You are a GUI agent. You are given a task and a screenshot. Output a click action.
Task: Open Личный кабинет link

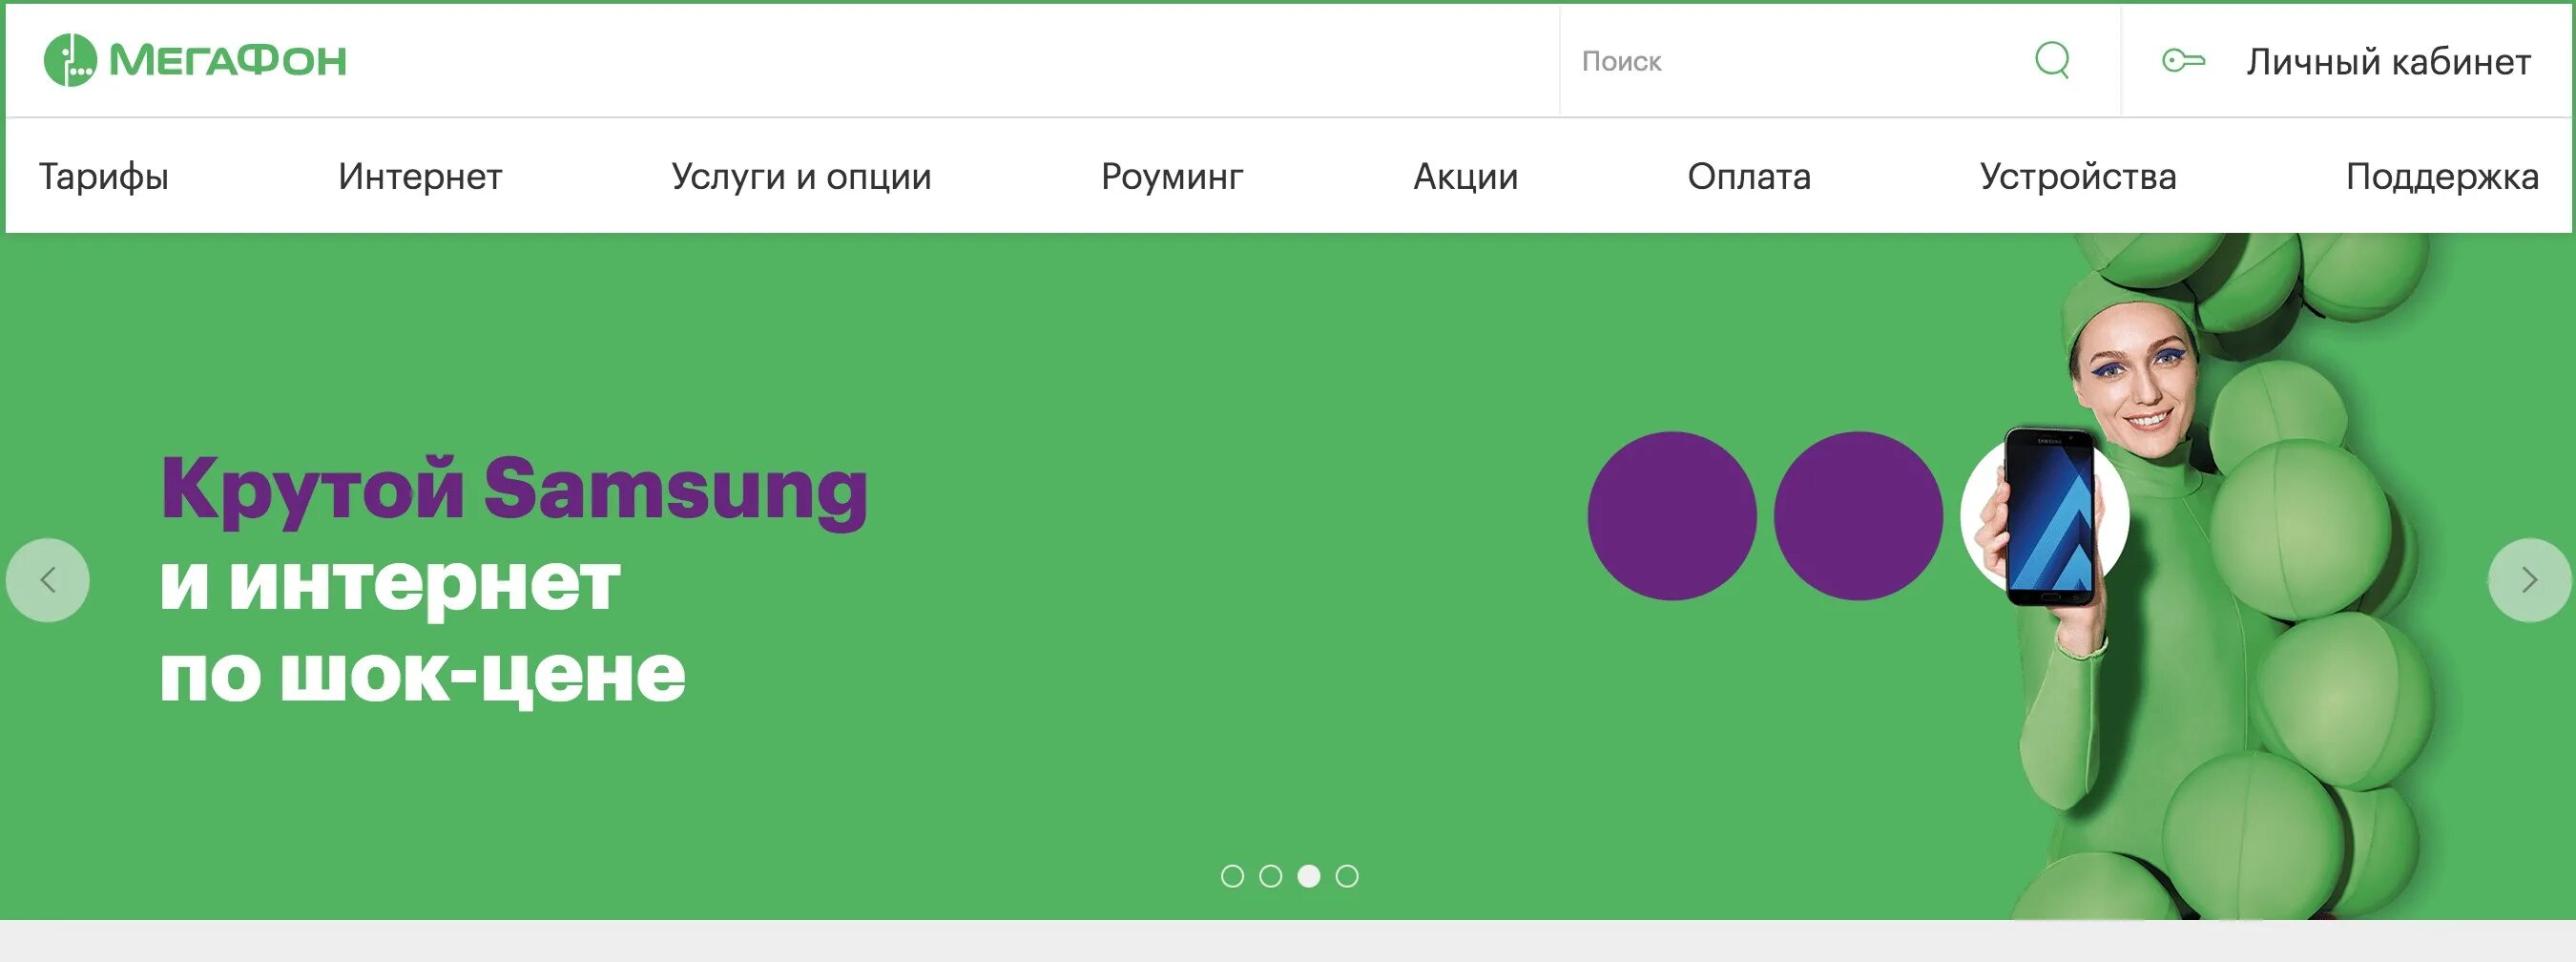2388,62
